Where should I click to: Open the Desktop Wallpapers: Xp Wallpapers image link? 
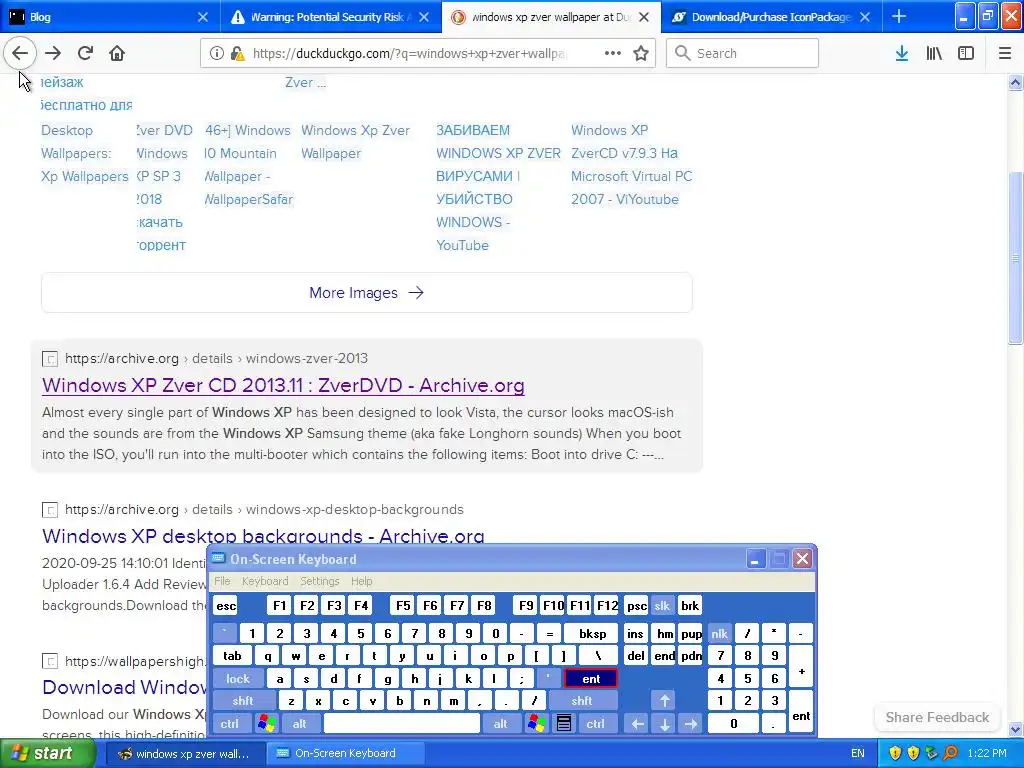click(84, 153)
